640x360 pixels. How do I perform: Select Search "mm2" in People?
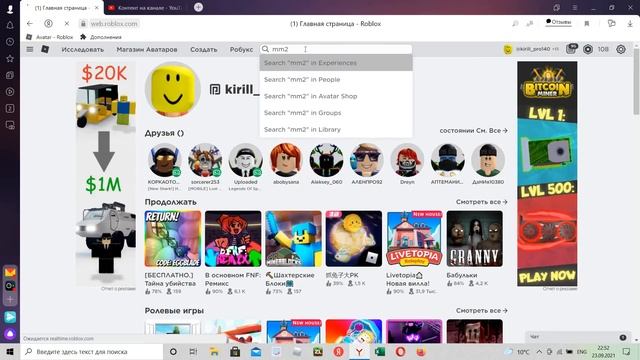pyautogui.click(x=336, y=80)
